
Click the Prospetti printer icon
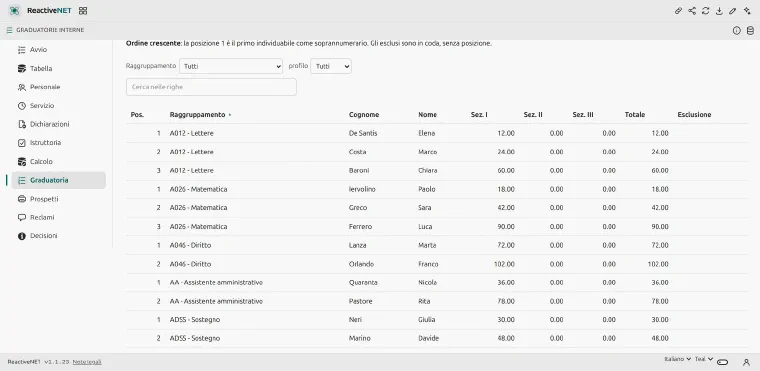[21, 199]
